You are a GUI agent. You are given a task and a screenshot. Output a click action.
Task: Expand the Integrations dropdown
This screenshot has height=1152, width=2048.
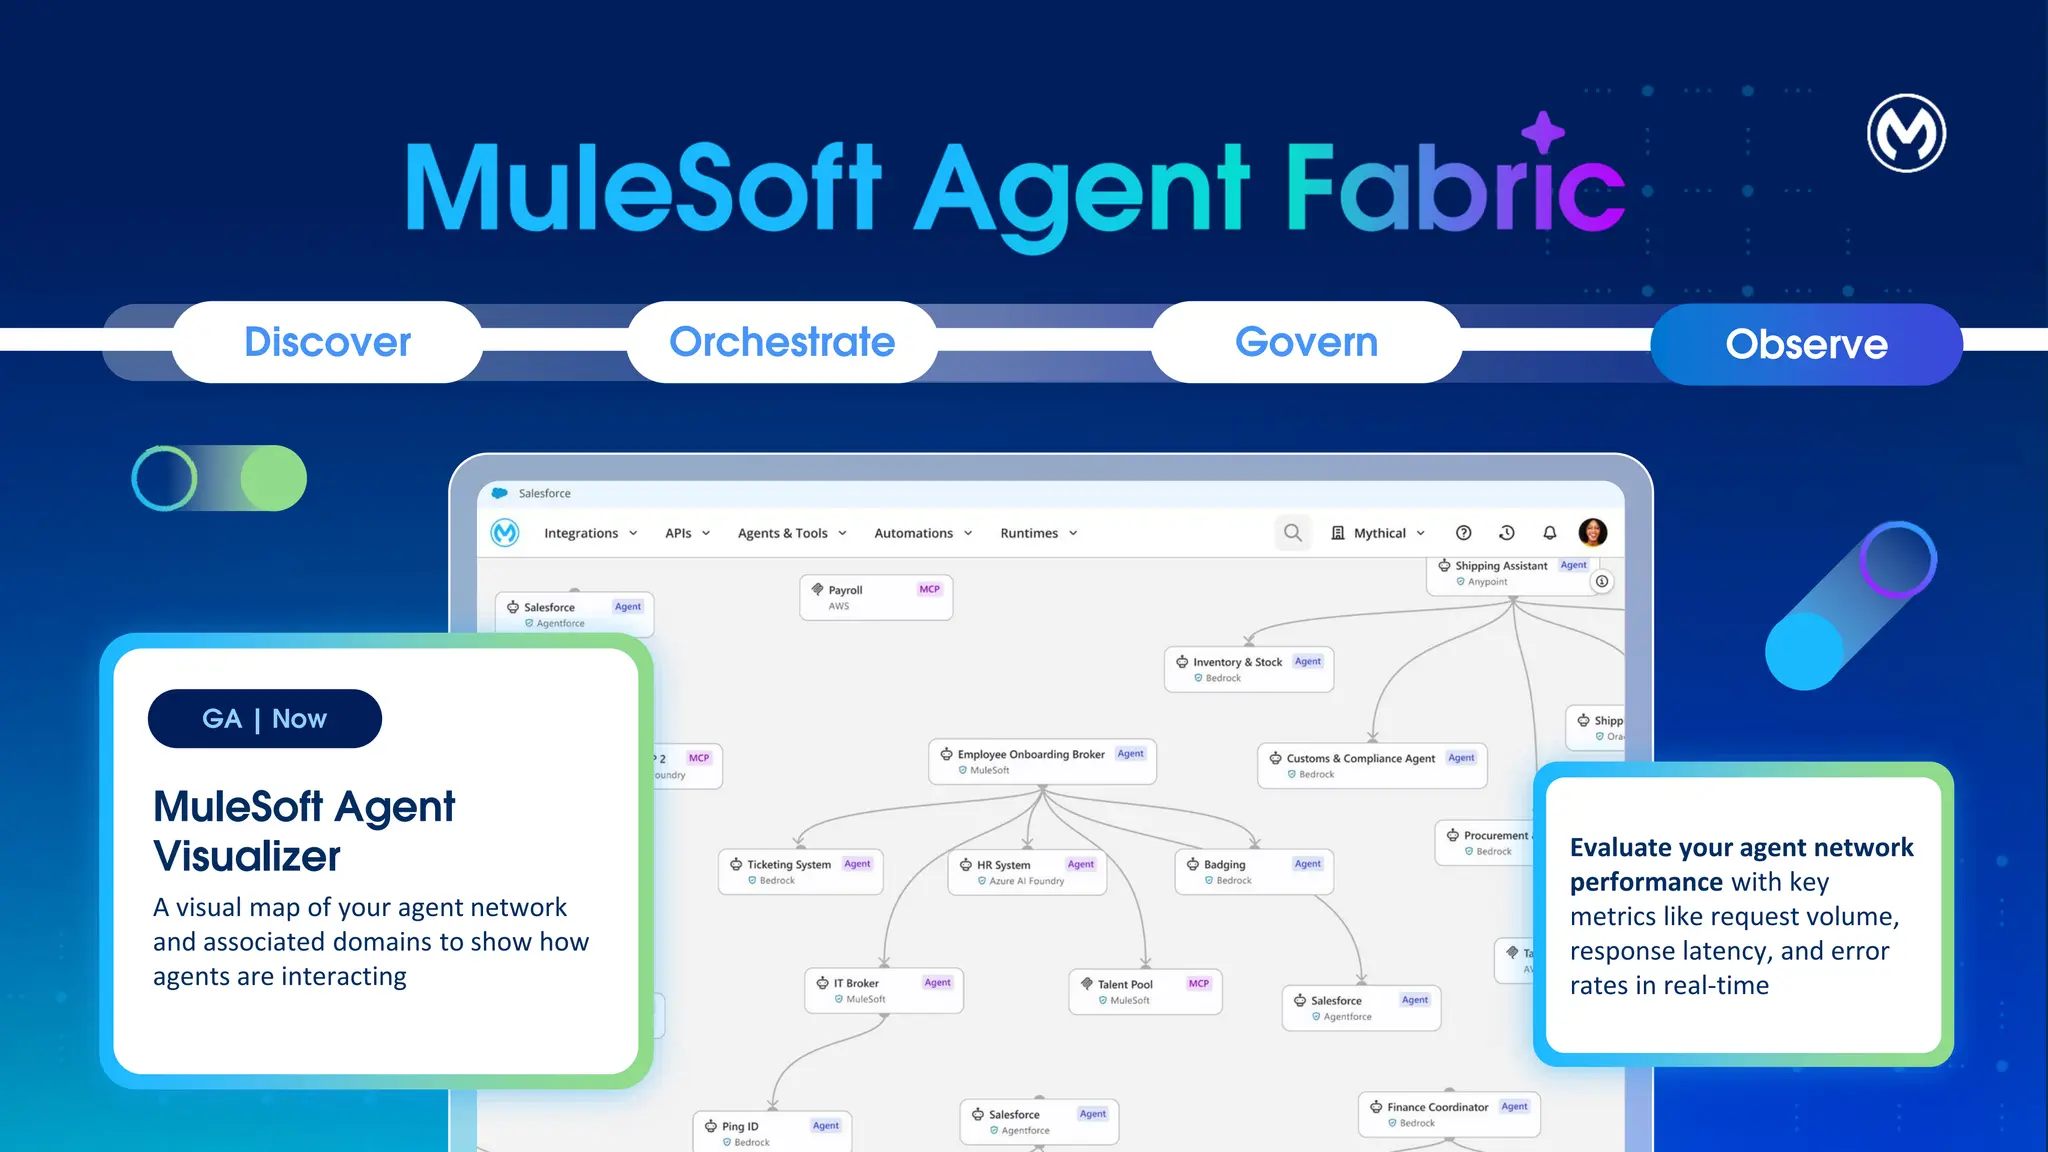click(x=591, y=533)
